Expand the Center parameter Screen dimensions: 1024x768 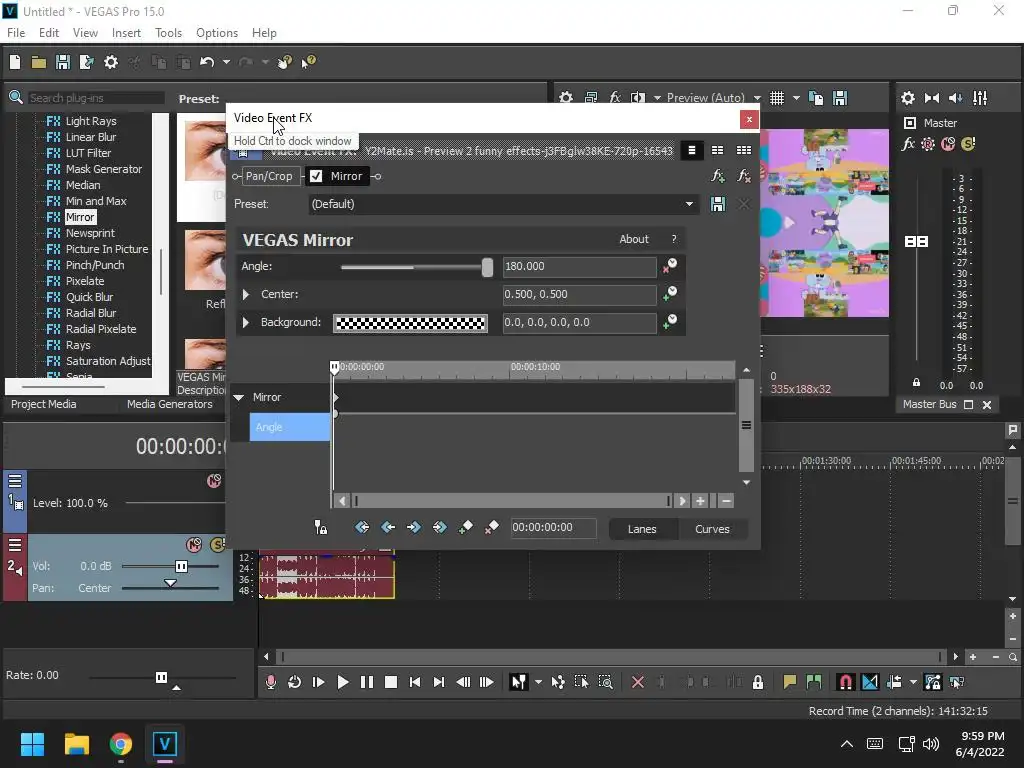(246, 295)
